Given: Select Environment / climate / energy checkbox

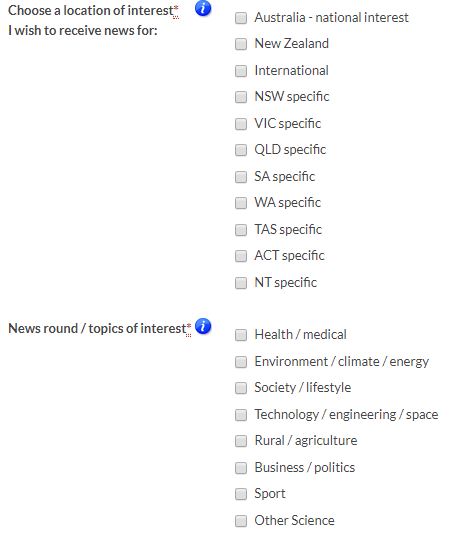Looking at the screenshot, I should (x=241, y=362).
